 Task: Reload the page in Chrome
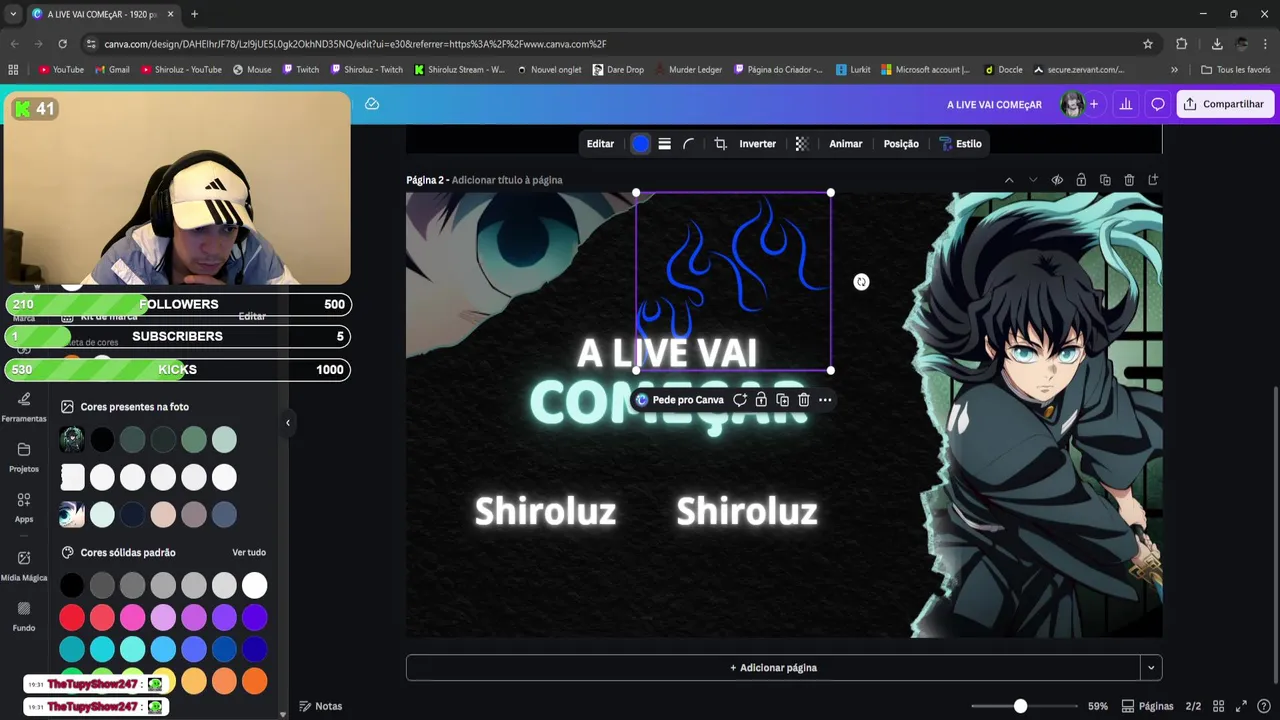point(62,44)
